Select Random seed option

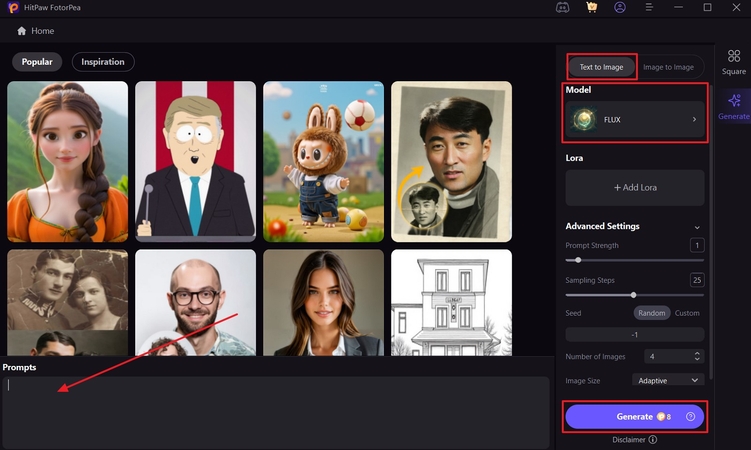[651, 313]
